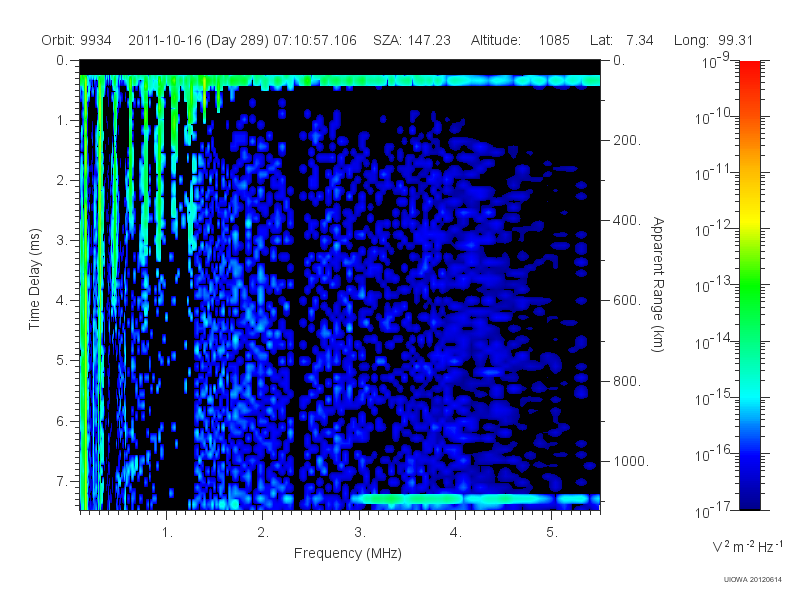This screenshot has width=800, height=600.
Task: Click the 'SZA: 147.23' header value
Action: [x=412, y=40]
